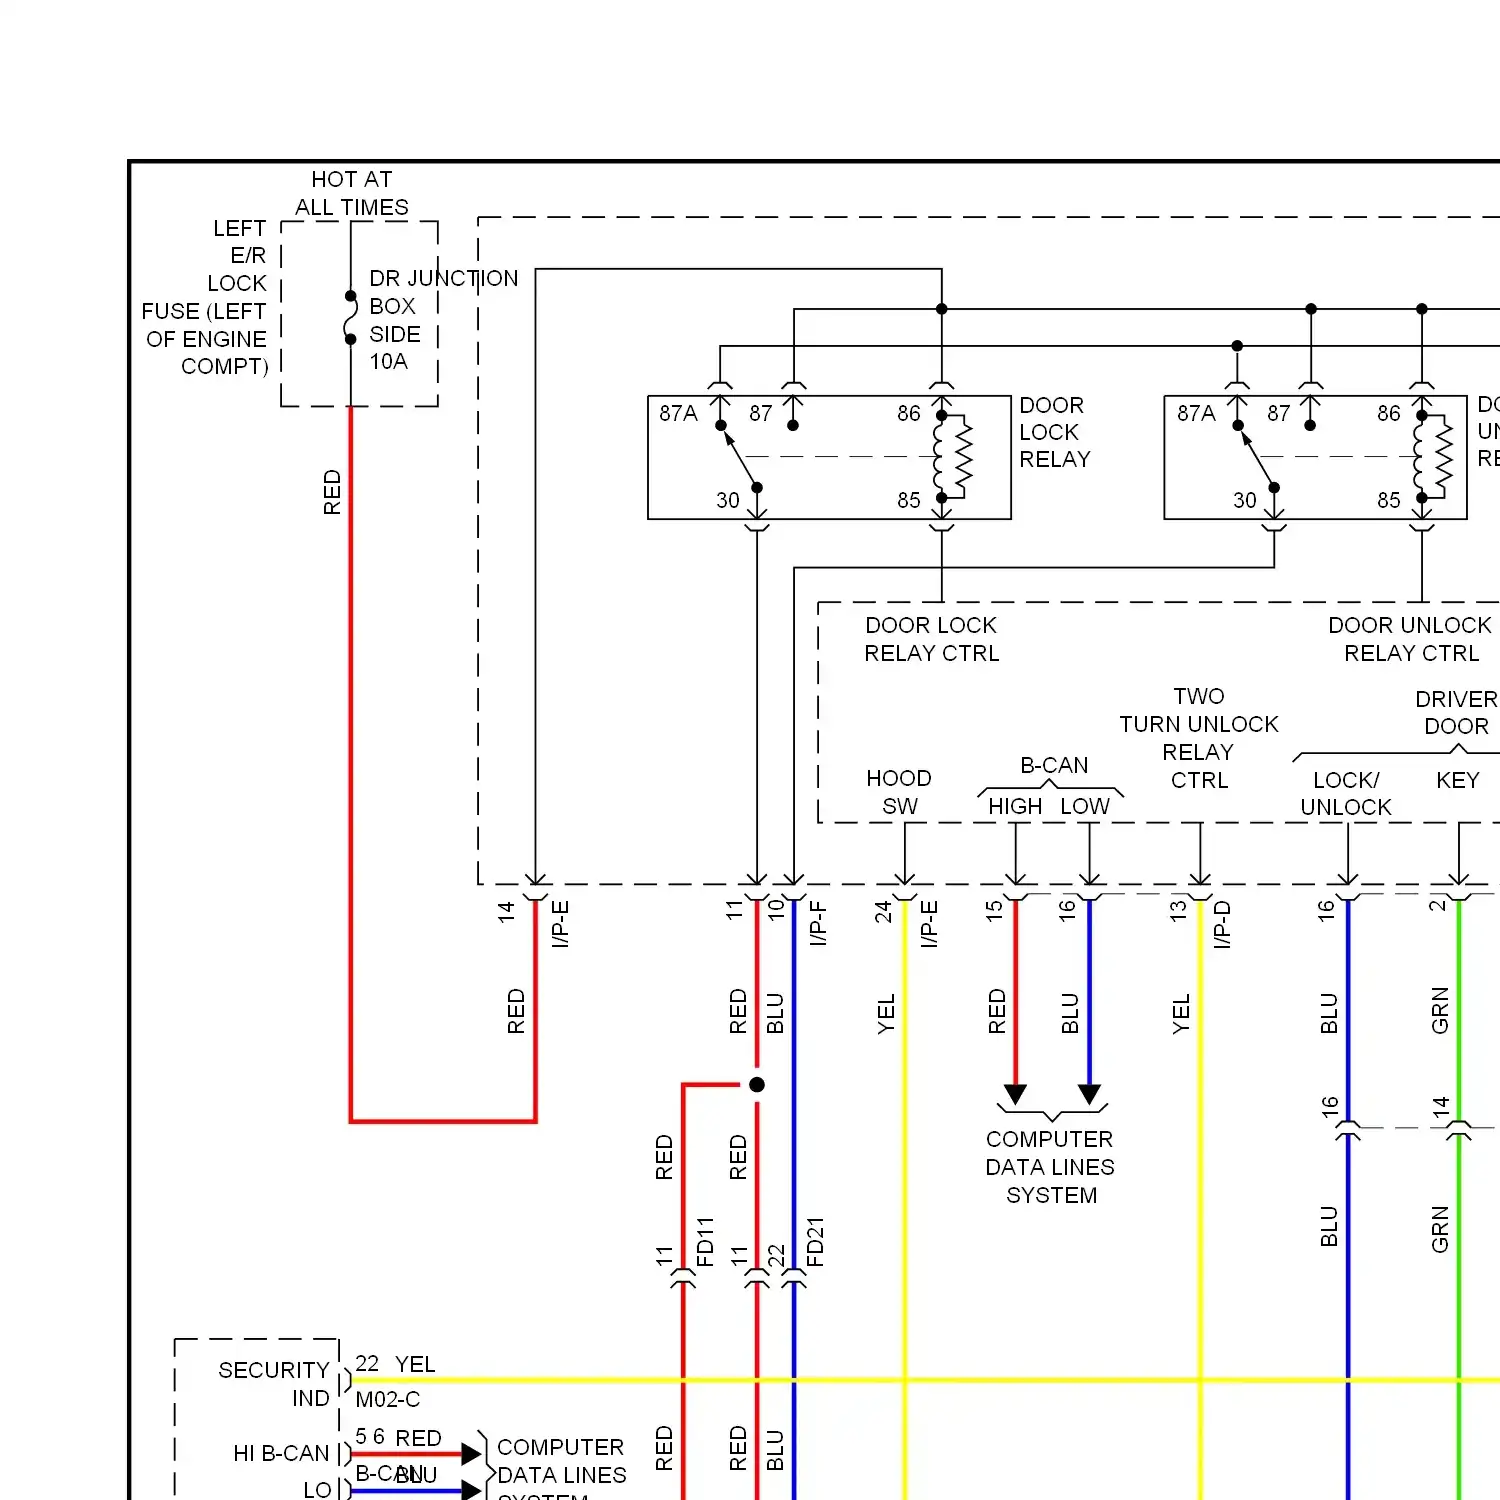
Task: Select the 'DOOR LOCK RELAY CTRL' text
Action: coord(932,639)
